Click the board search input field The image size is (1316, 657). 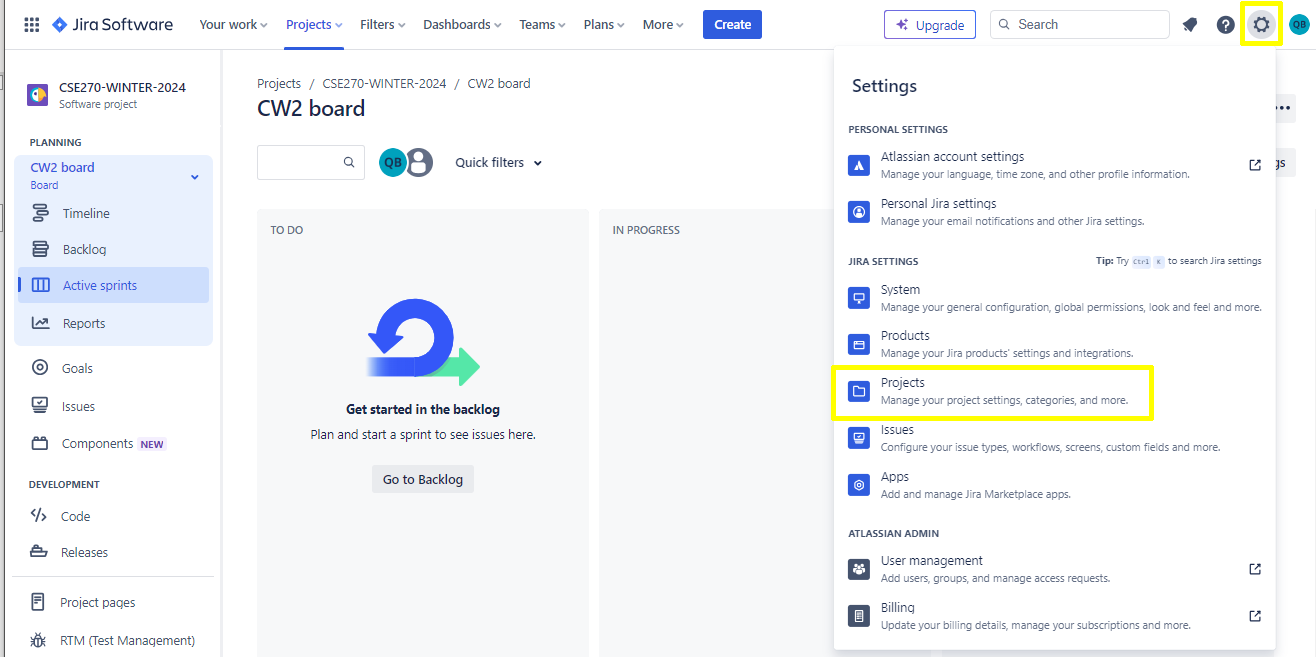(x=300, y=162)
